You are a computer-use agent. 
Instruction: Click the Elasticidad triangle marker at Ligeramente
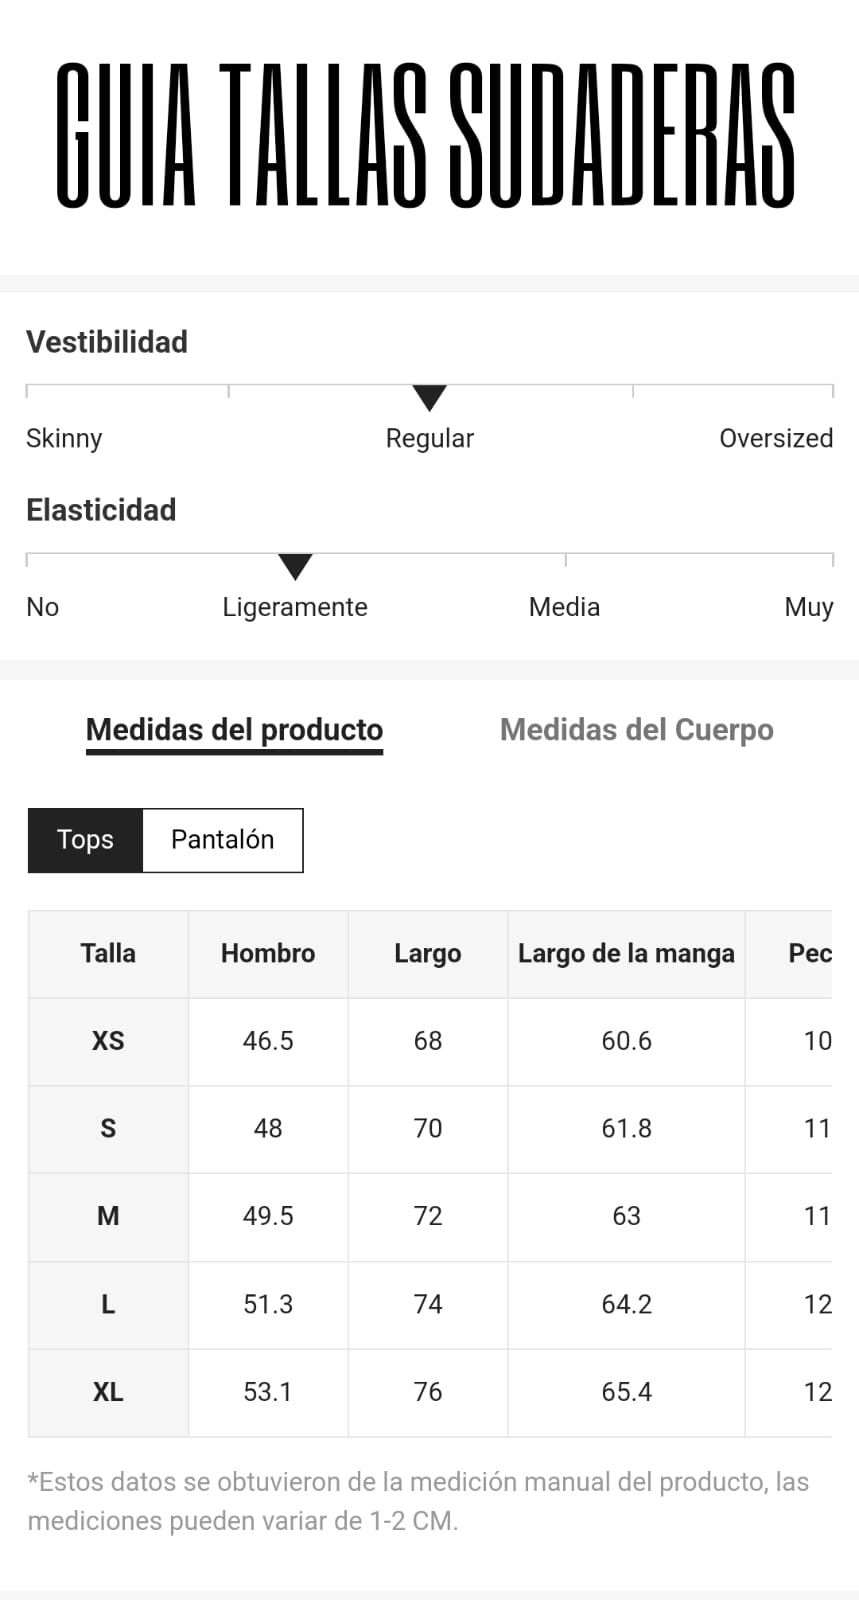[295, 566]
